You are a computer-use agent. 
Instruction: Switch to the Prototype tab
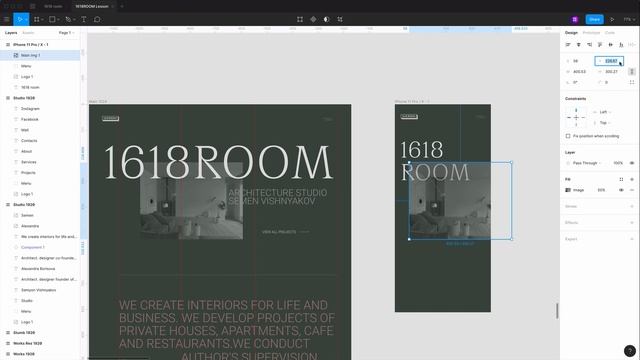tap(591, 33)
